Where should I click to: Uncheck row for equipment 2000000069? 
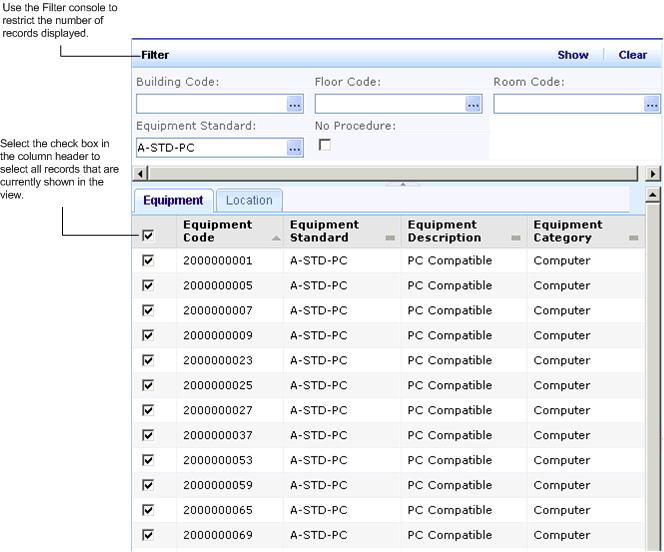click(148, 535)
